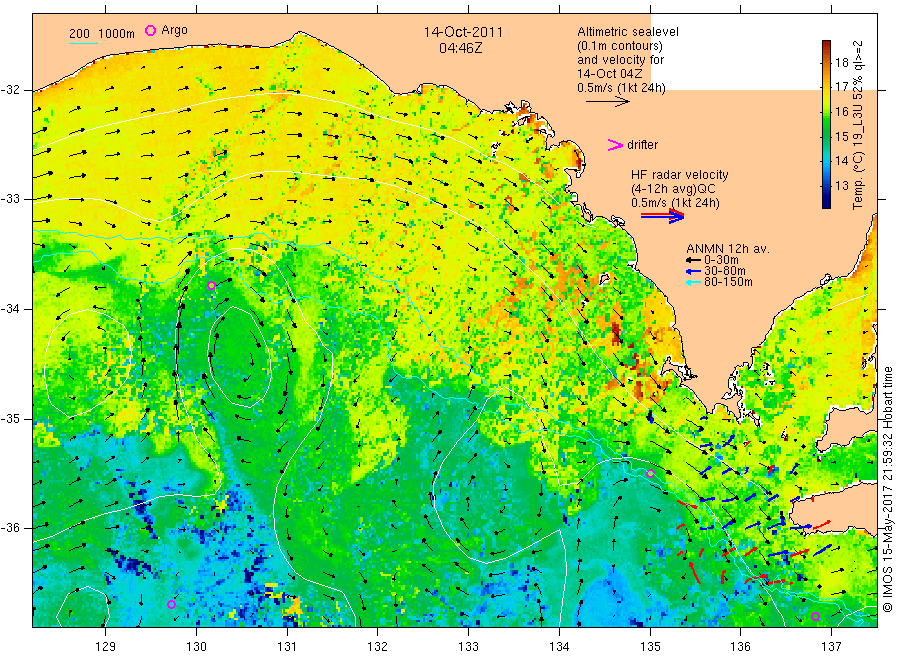Click the longitude 137 axis label

coord(831,646)
